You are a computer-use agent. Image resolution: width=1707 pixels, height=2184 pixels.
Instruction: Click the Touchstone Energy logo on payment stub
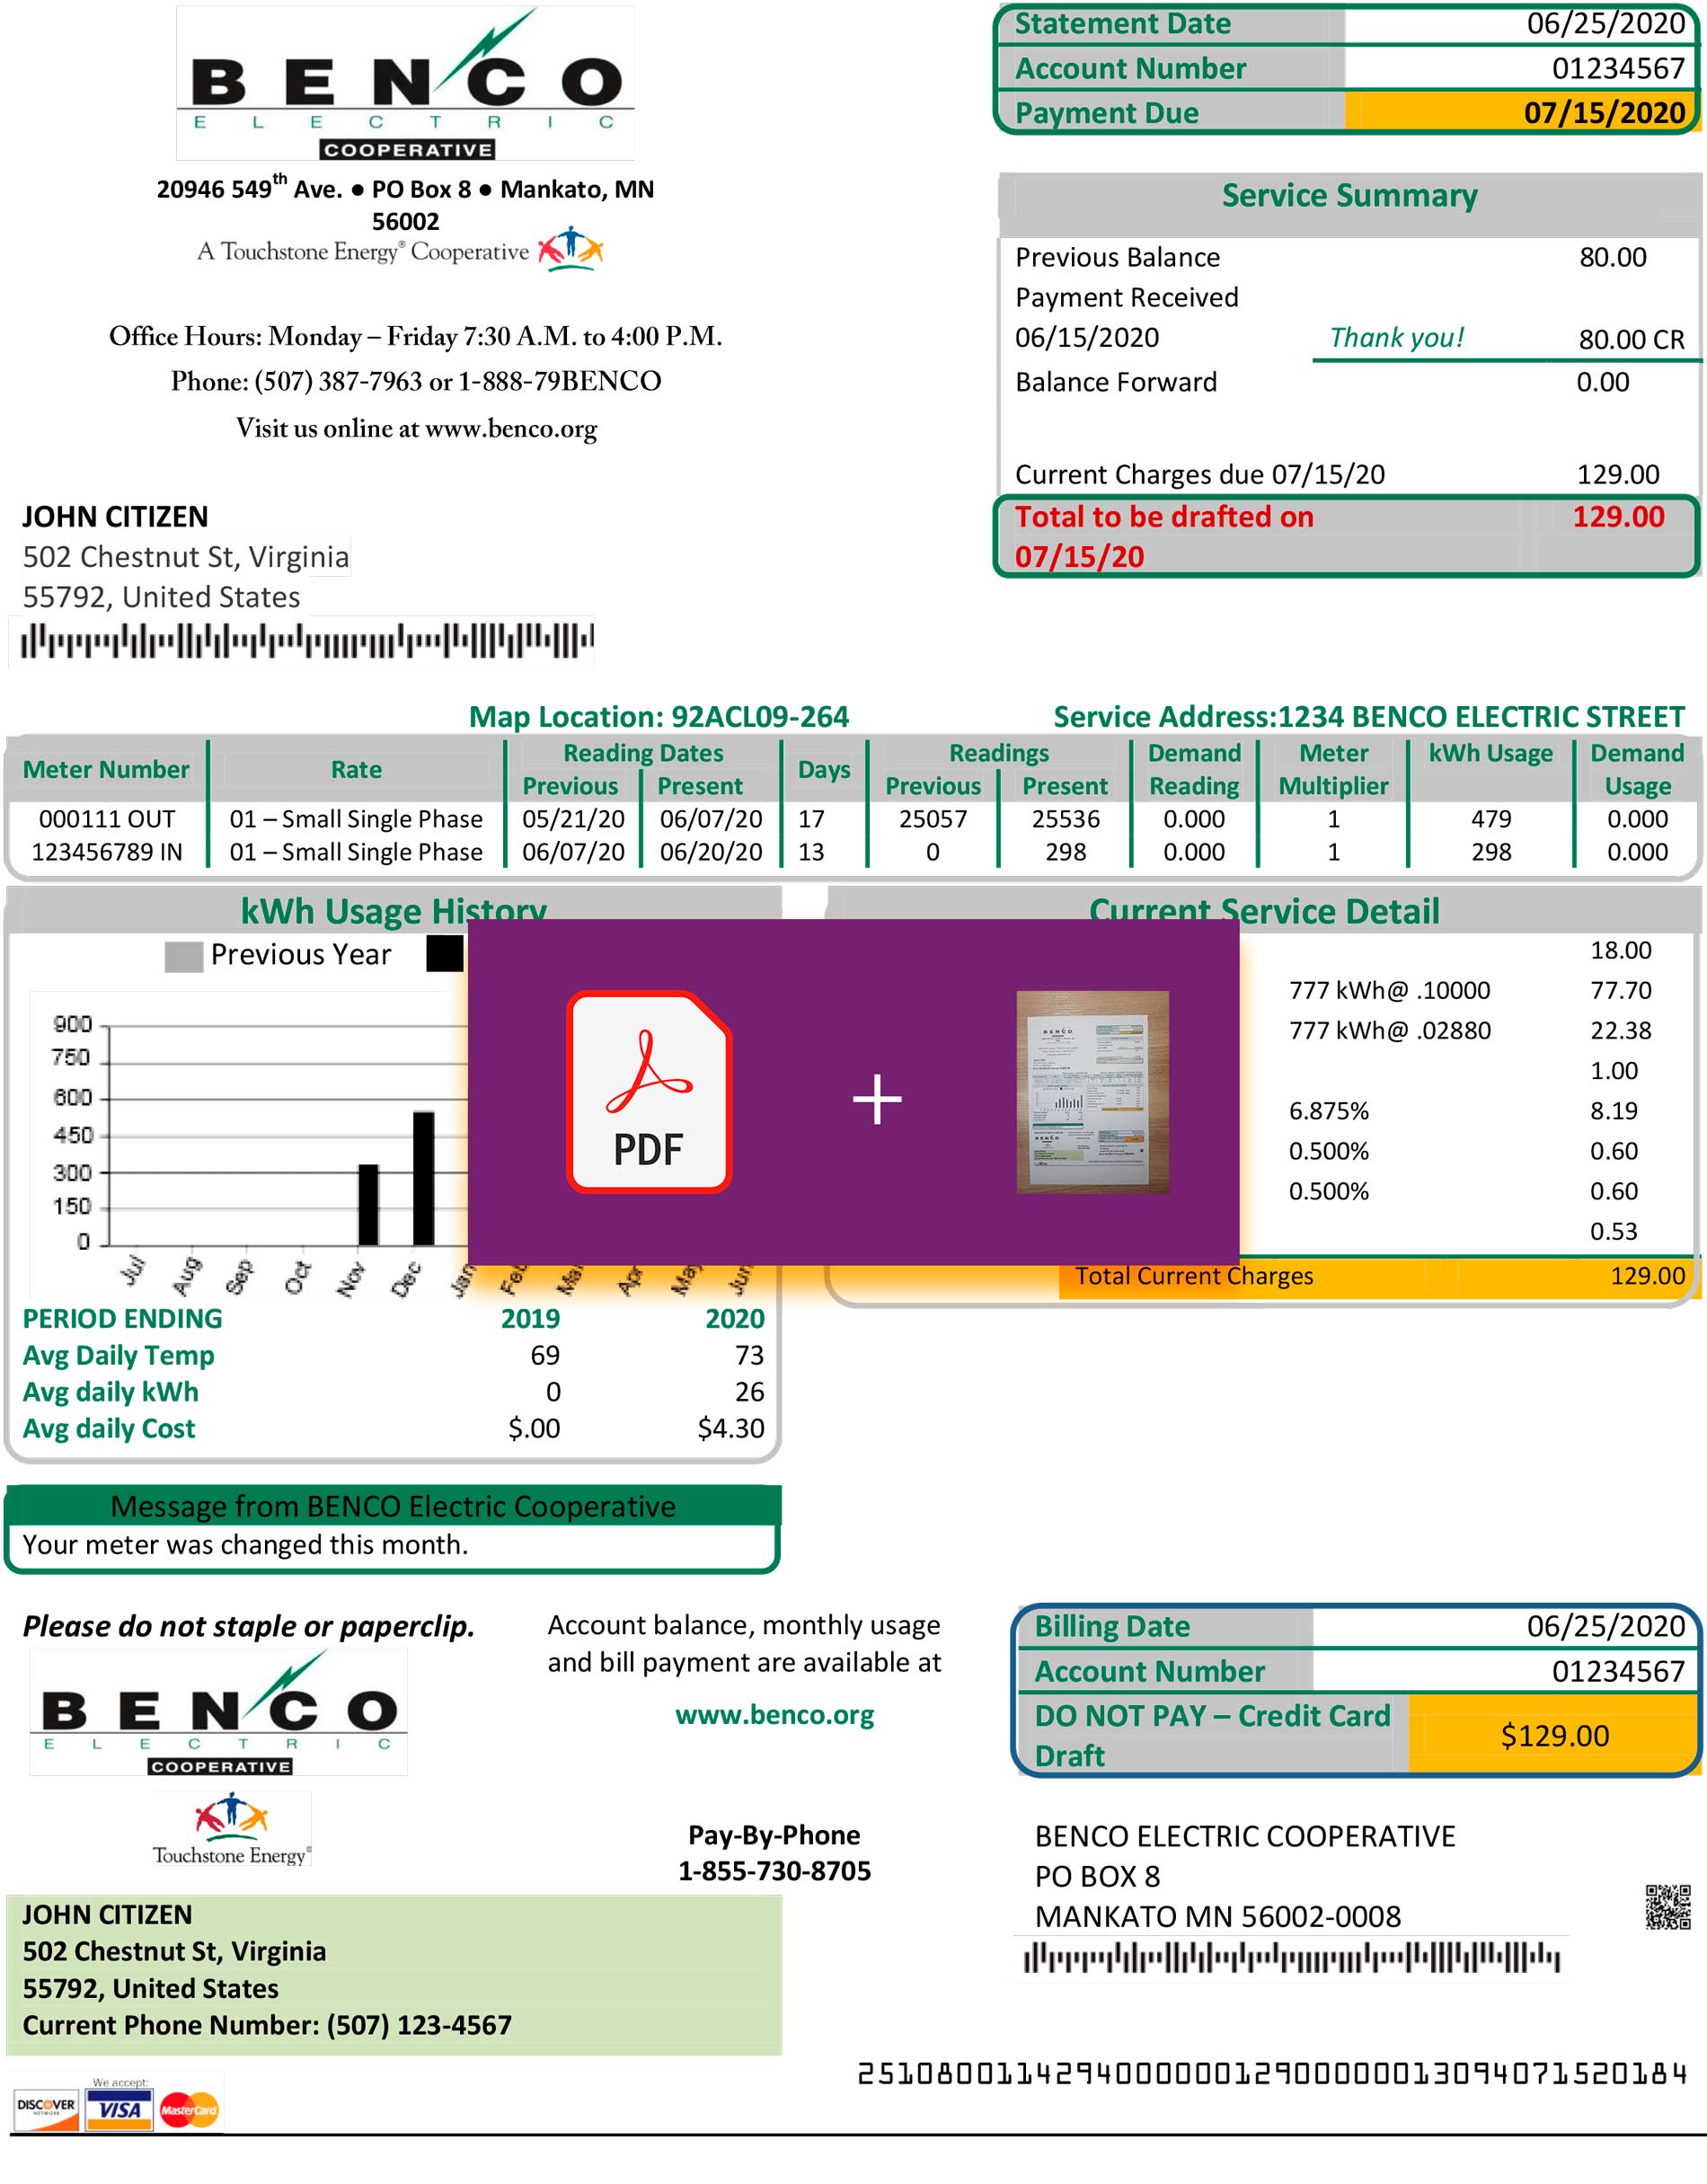pos(231,1829)
